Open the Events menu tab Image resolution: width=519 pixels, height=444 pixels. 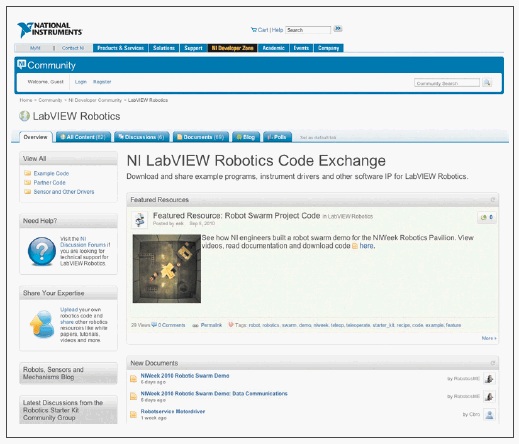point(301,48)
